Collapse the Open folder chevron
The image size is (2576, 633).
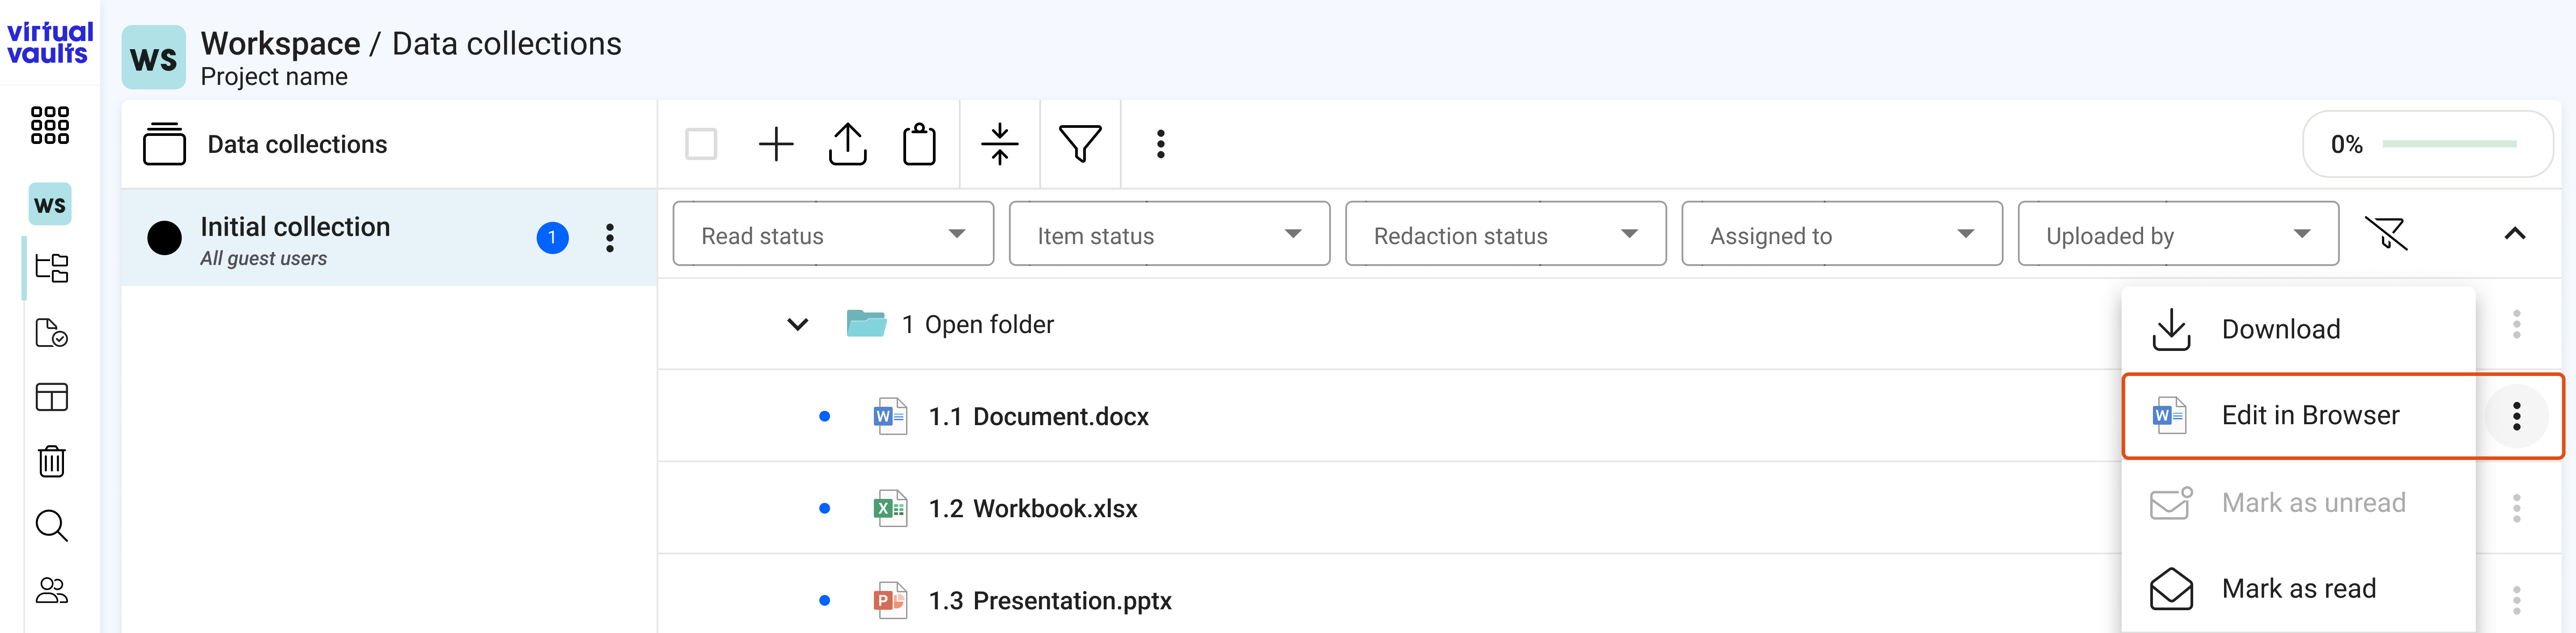pyautogui.click(x=797, y=325)
